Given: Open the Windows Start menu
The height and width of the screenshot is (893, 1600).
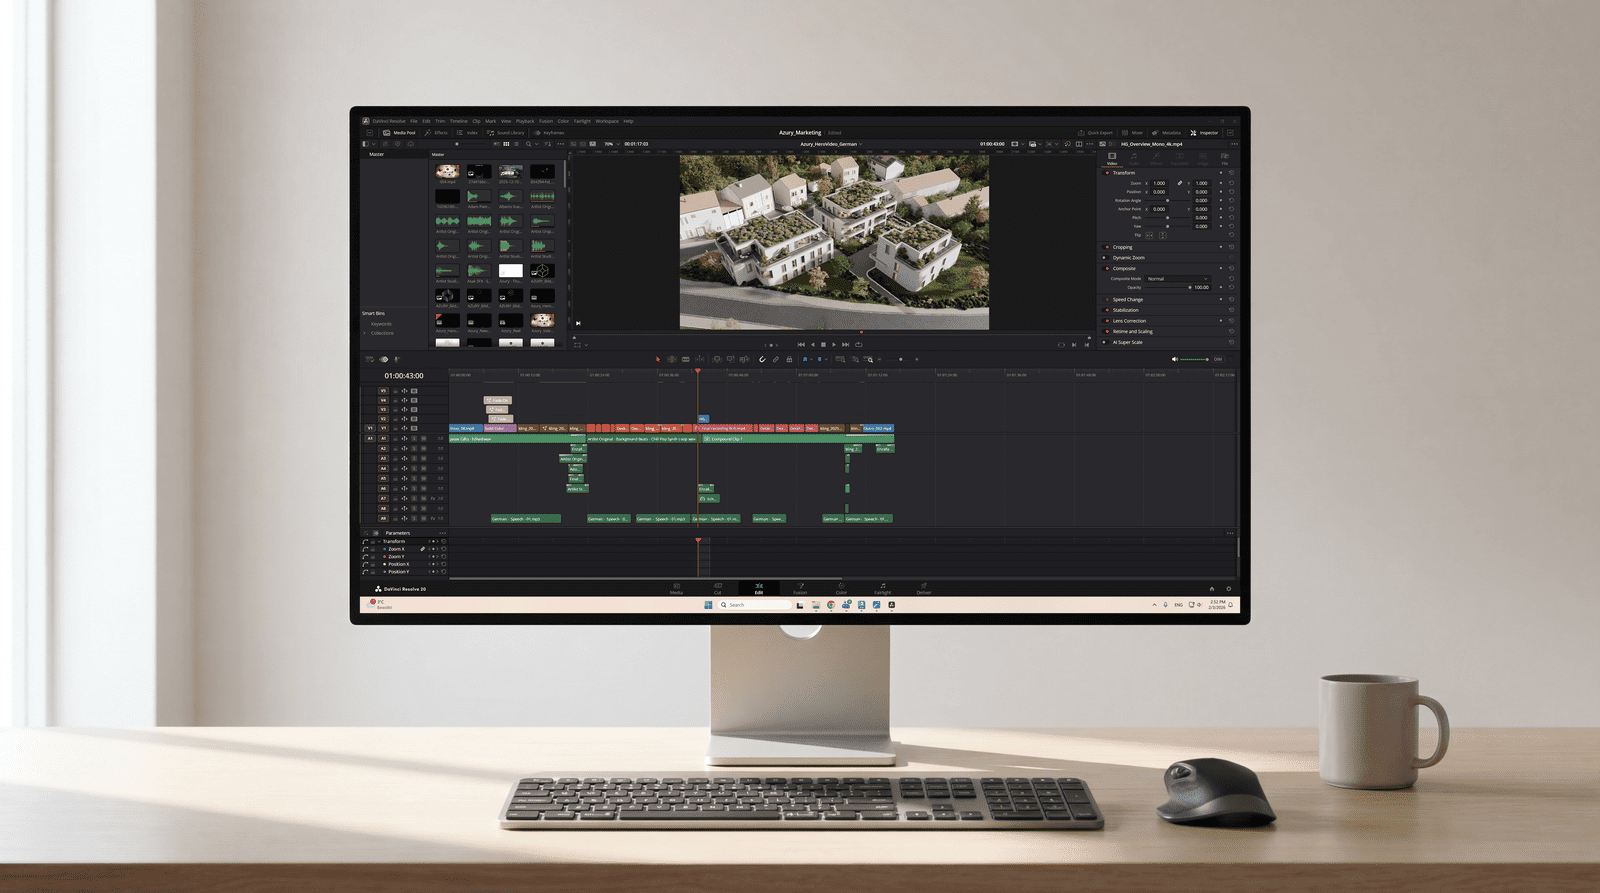Looking at the screenshot, I should tap(708, 605).
